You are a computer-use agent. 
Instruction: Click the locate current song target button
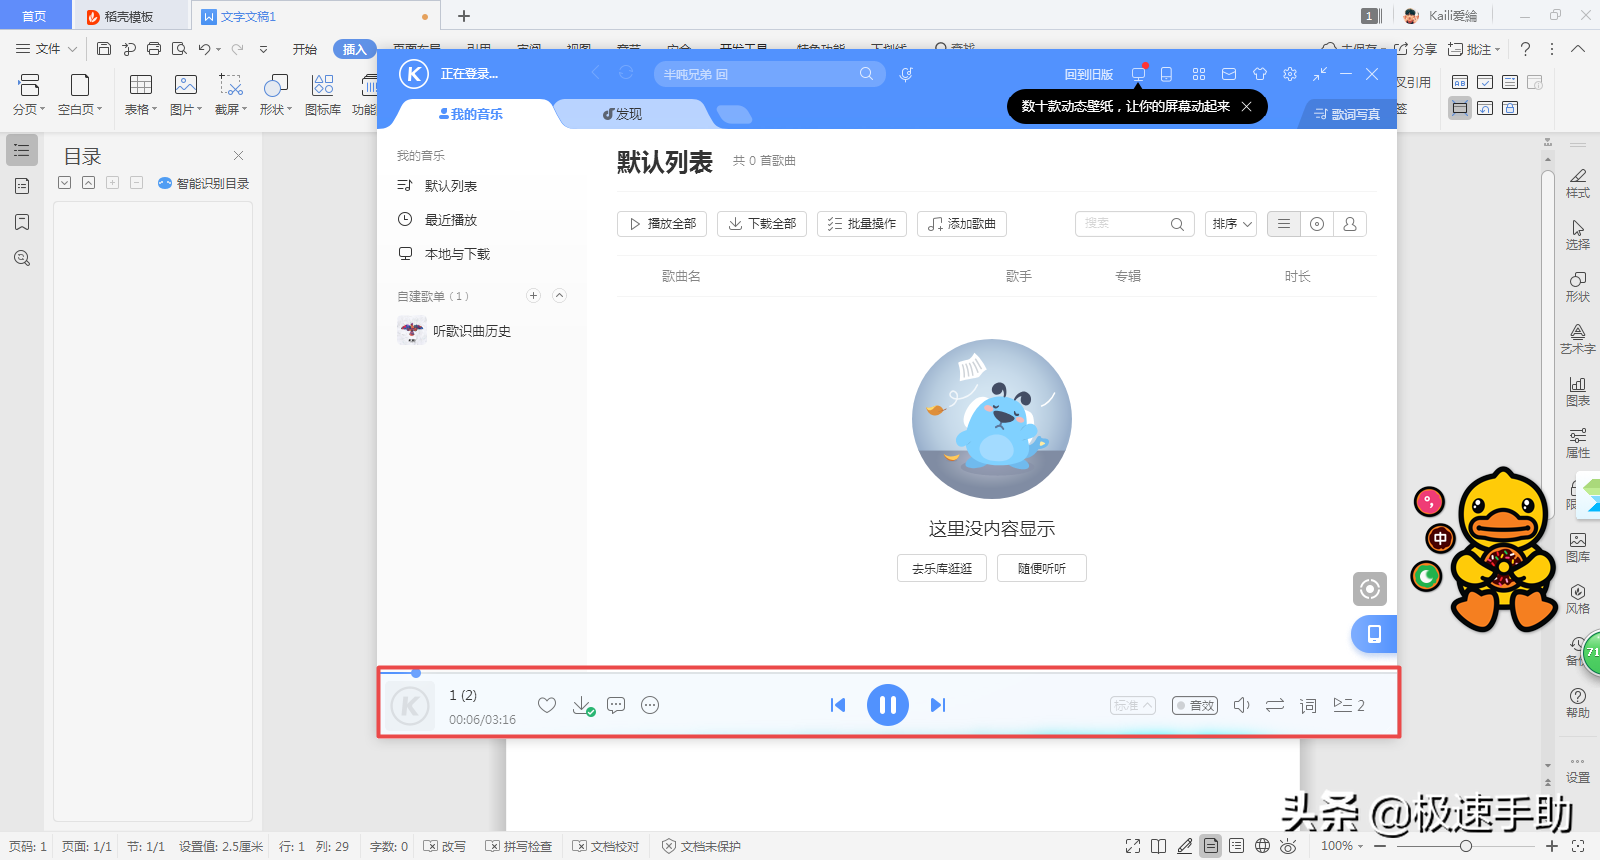[x=1370, y=589]
